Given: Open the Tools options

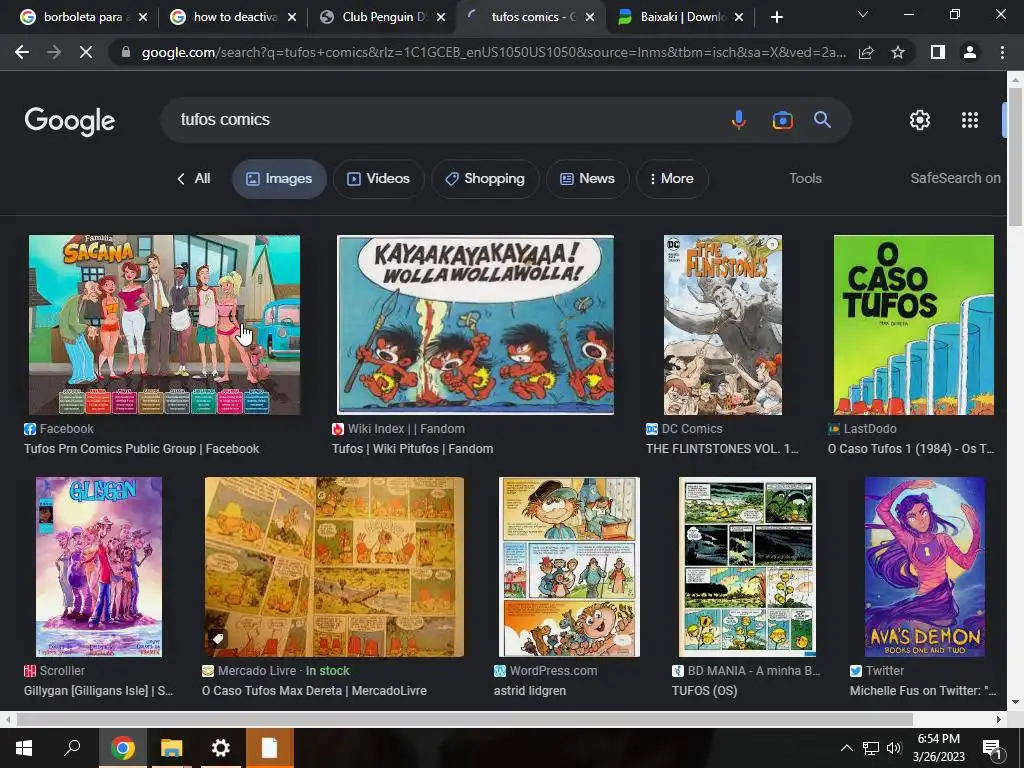Looking at the screenshot, I should point(805,178).
